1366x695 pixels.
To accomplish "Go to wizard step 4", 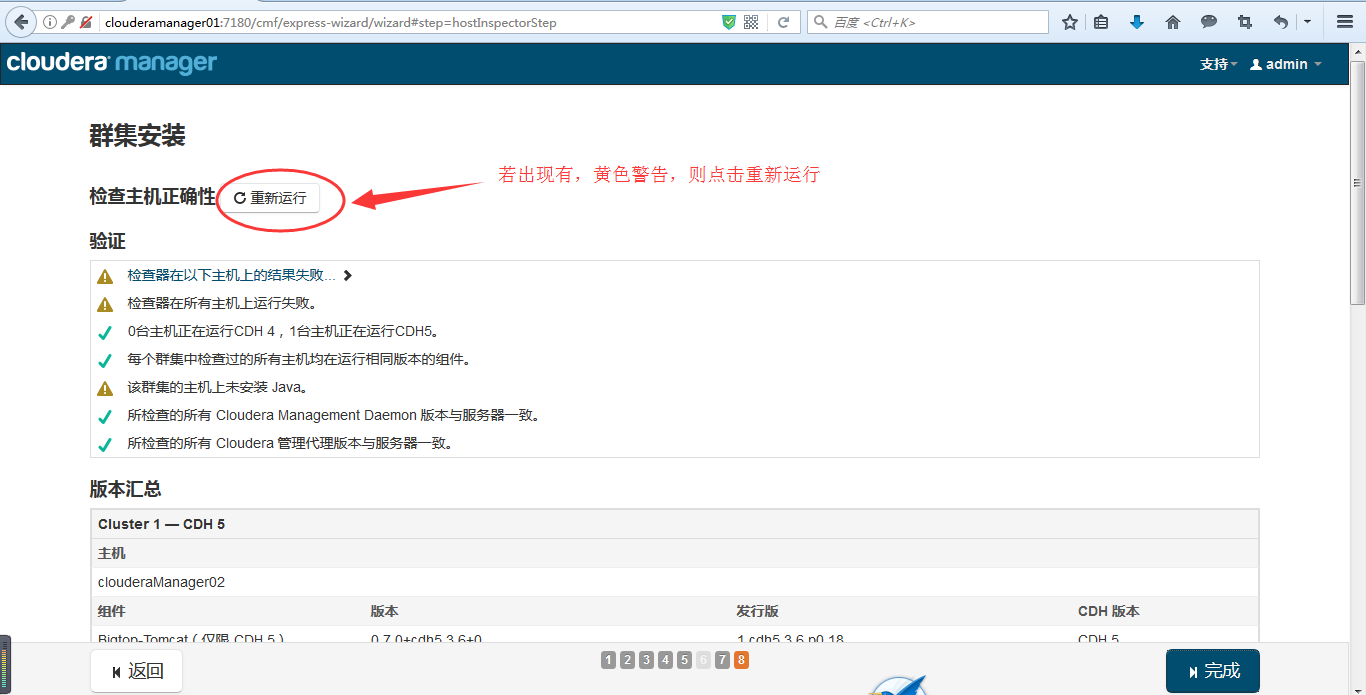I will [x=665, y=660].
